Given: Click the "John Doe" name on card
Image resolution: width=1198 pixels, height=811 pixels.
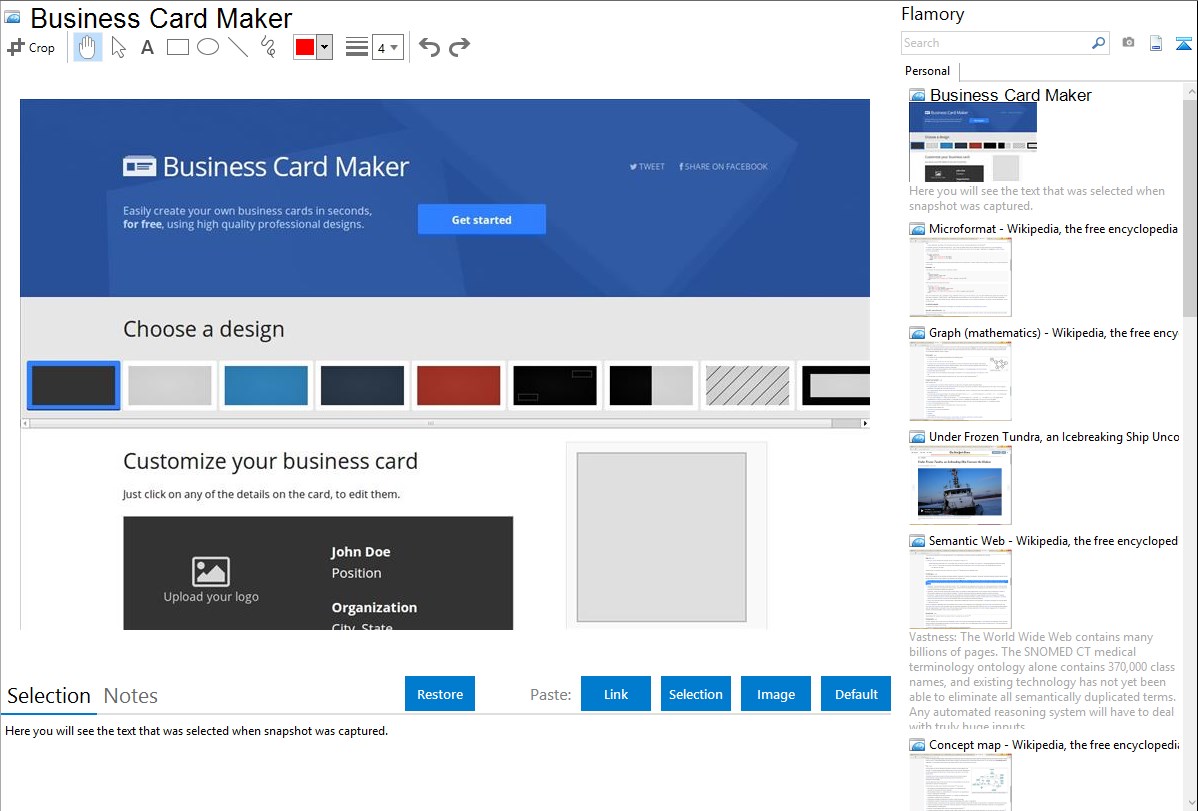Looking at the screenshot, I should point(361,552).
